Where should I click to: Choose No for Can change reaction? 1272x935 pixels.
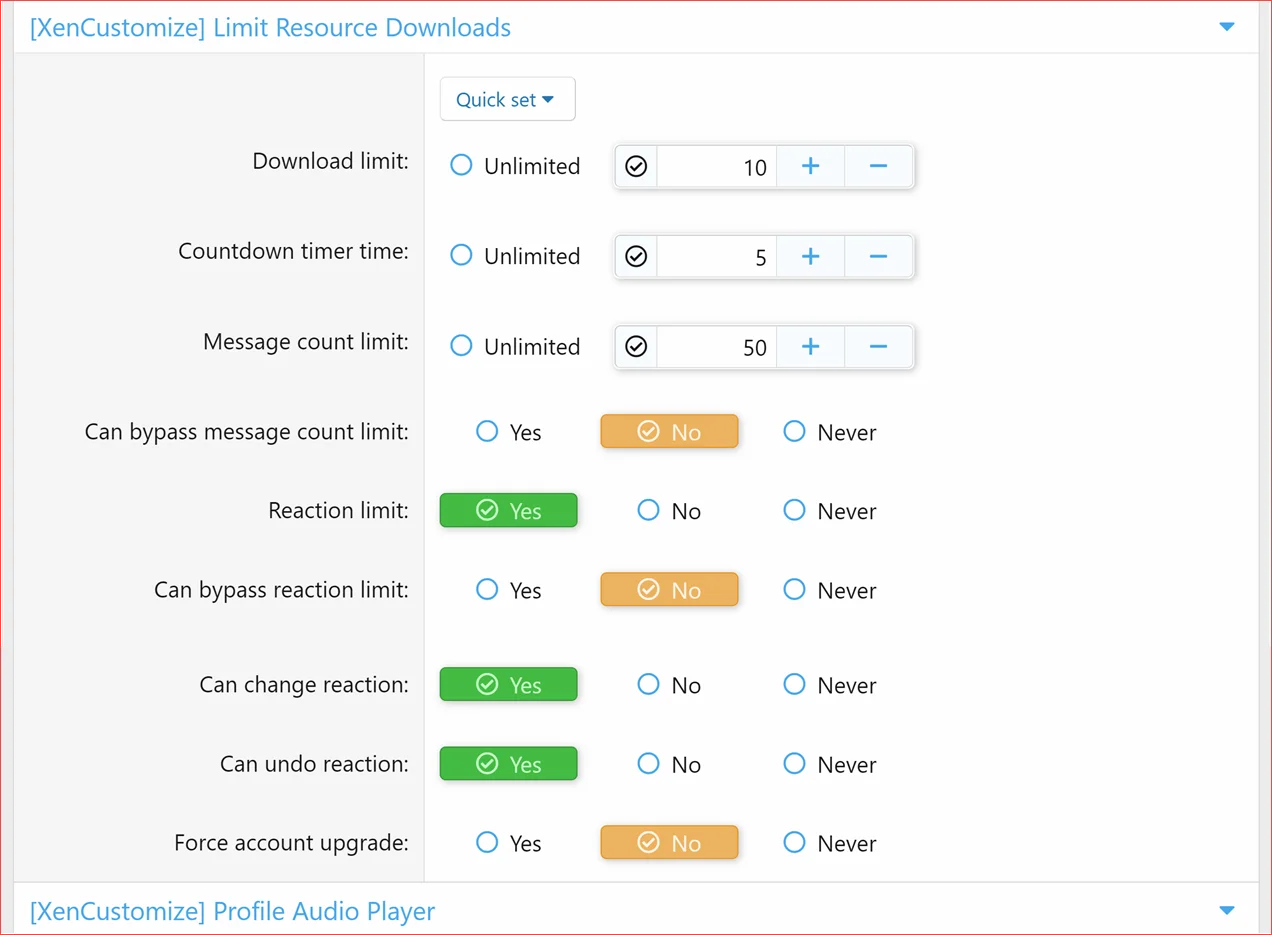point(669,685)
